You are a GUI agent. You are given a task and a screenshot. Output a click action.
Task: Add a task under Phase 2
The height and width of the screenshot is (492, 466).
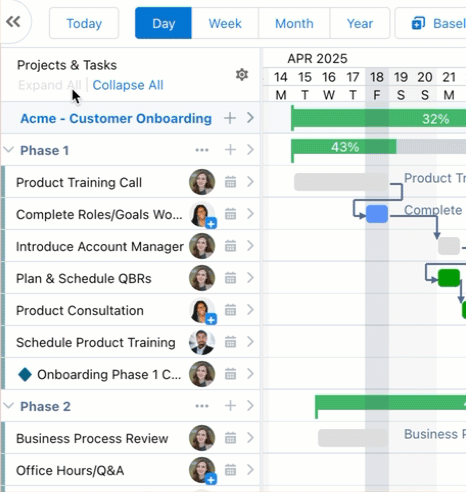230,406
